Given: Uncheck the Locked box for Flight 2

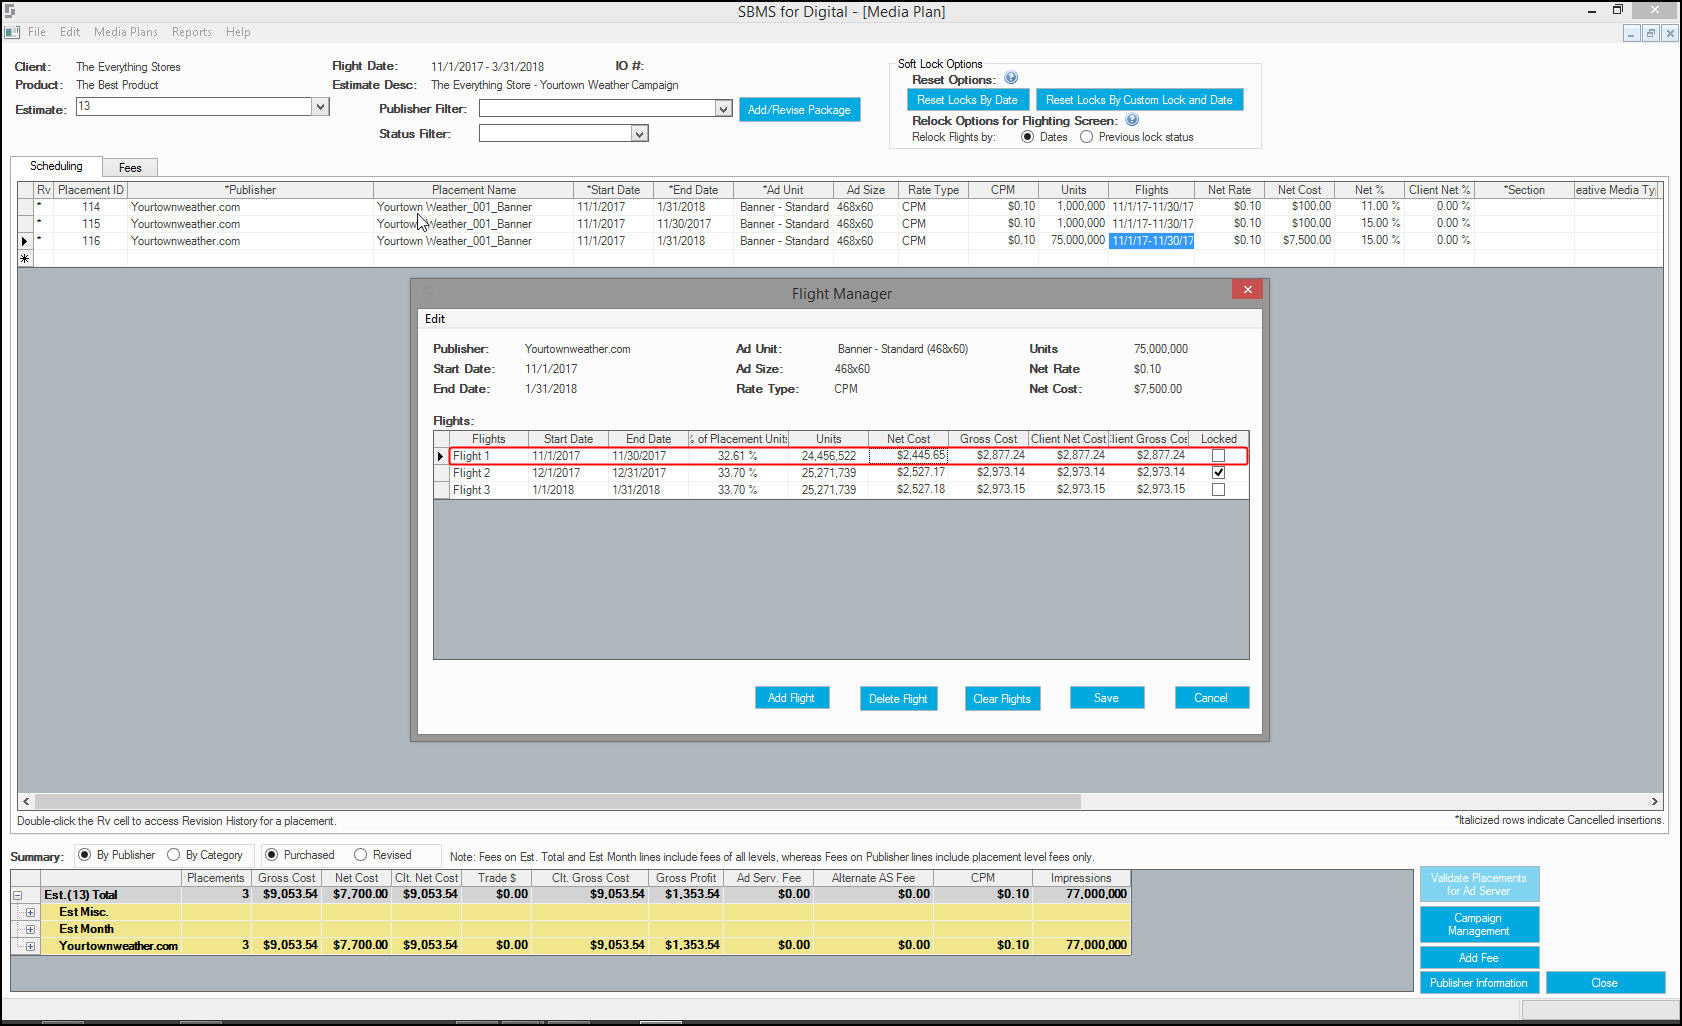Looking at the screenshot, I should coord(1218,473).
